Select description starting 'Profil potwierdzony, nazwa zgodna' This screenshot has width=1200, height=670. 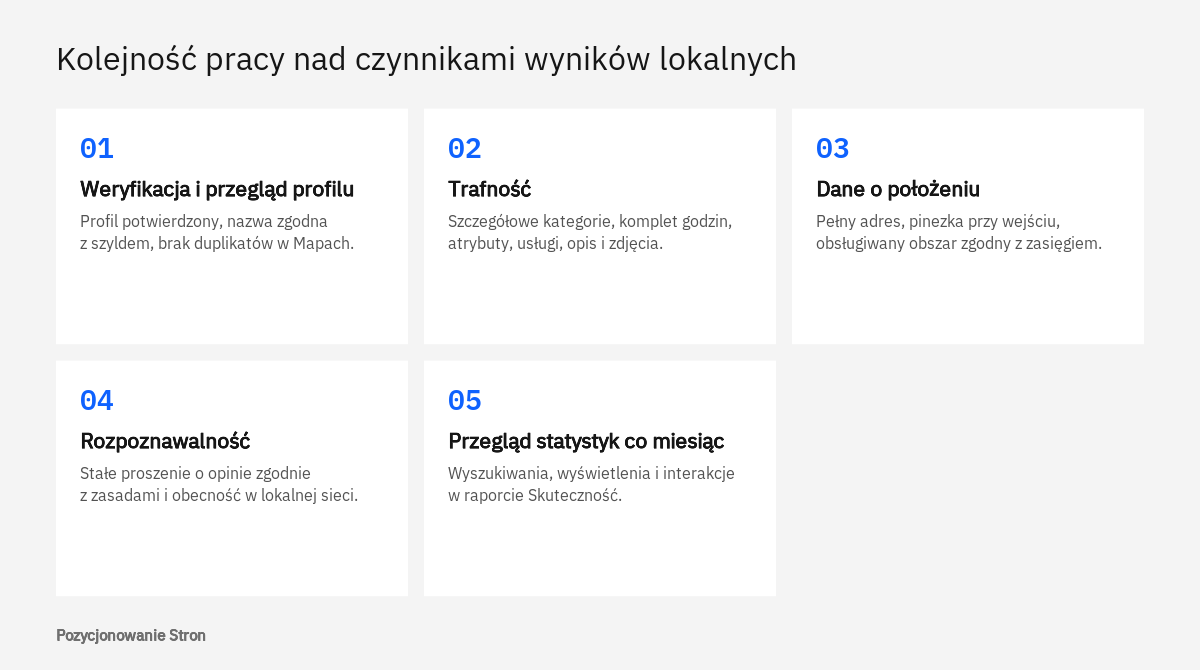click(x=217, y=232)
